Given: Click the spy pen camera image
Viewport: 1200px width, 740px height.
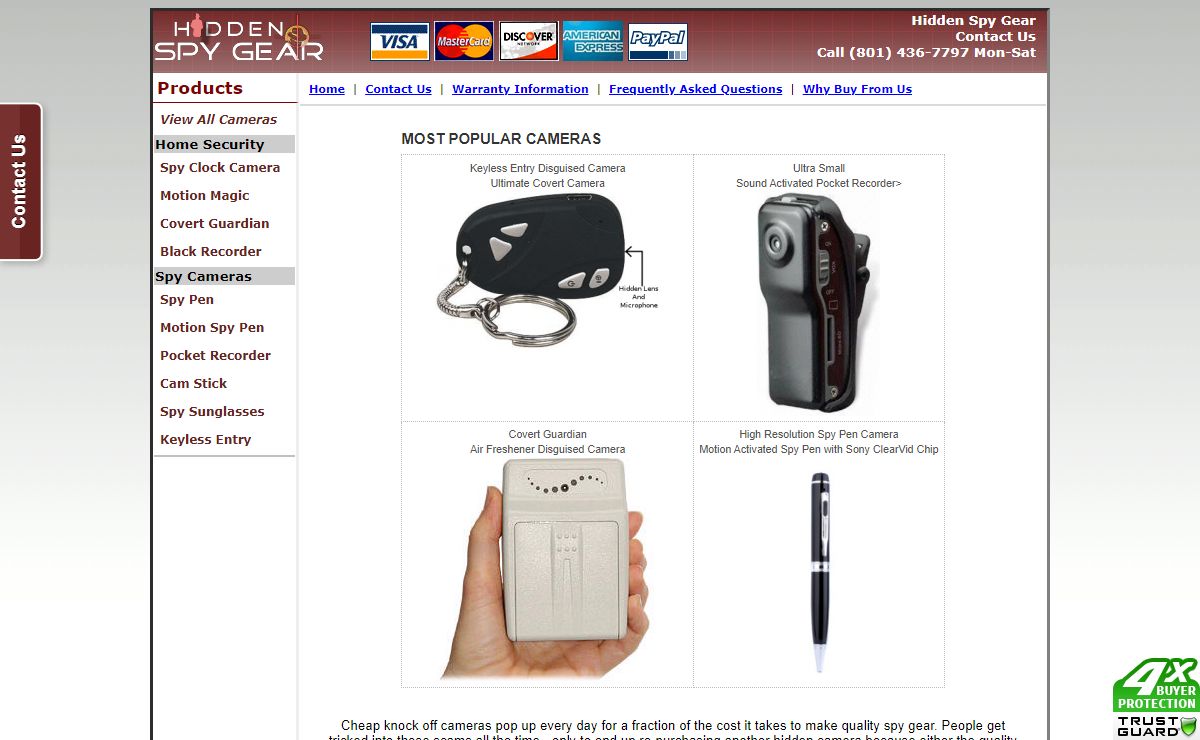Looking at the screenshot, I should click(x=820, y=572).
